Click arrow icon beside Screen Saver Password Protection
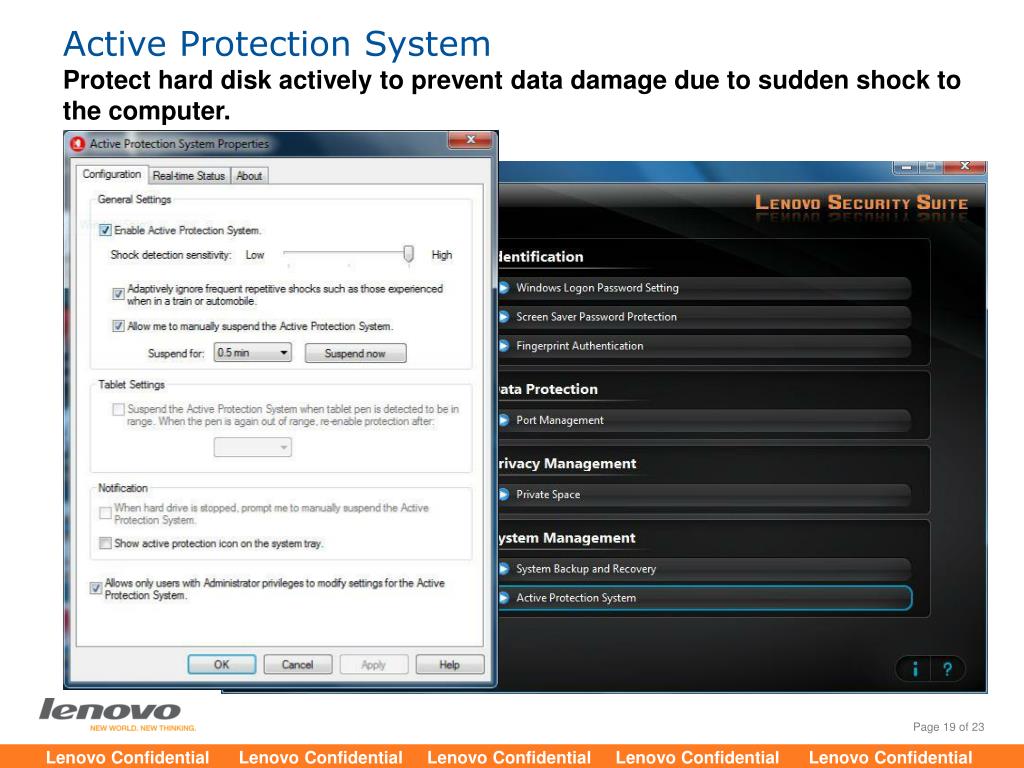This screenshot has height=768, width=1024. (504, 317)
